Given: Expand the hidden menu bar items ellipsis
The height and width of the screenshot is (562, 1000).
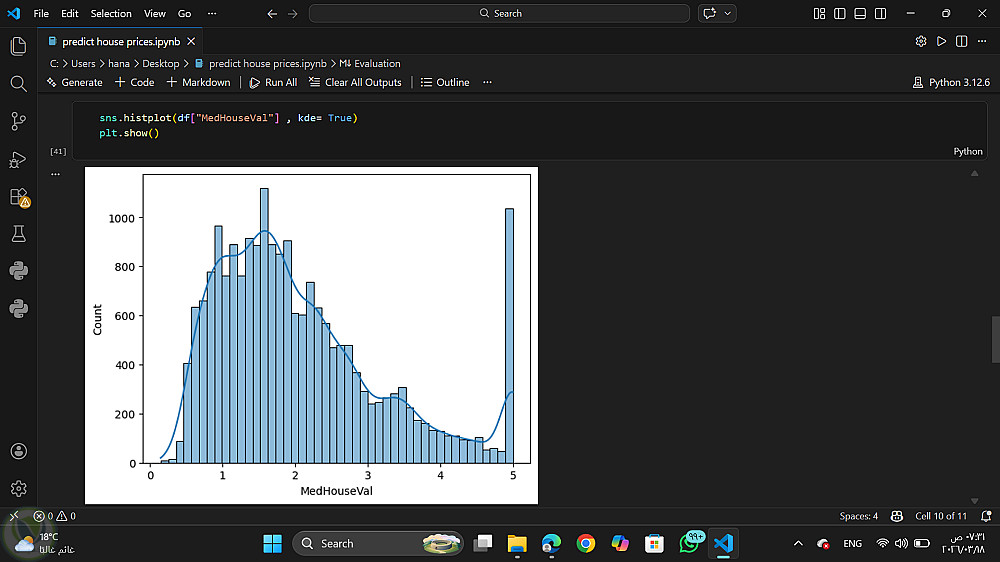Looking at the screenshot, I should (x=212, y=13).
